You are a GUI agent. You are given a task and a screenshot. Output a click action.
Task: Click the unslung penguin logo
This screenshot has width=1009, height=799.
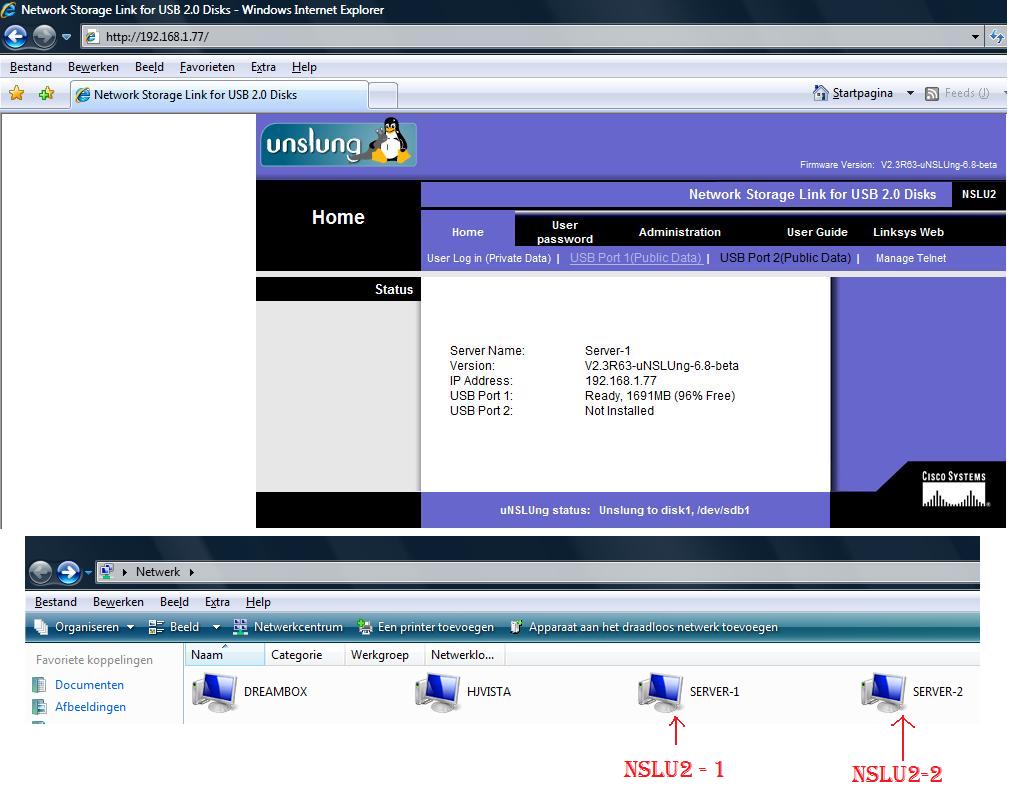338,143
